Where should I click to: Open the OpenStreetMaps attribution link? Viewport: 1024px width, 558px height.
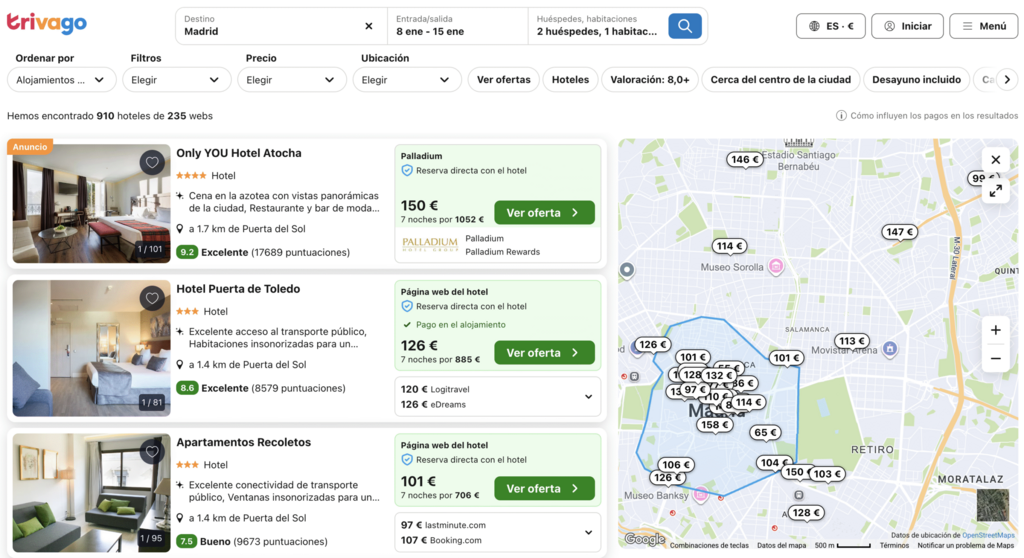click(988, 535)
